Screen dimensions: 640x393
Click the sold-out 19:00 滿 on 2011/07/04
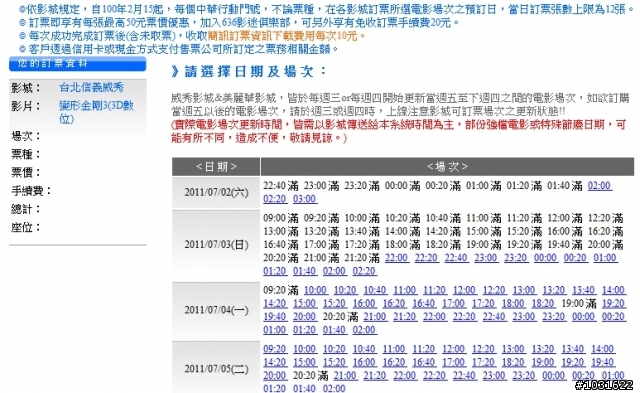tap(579, 304)
